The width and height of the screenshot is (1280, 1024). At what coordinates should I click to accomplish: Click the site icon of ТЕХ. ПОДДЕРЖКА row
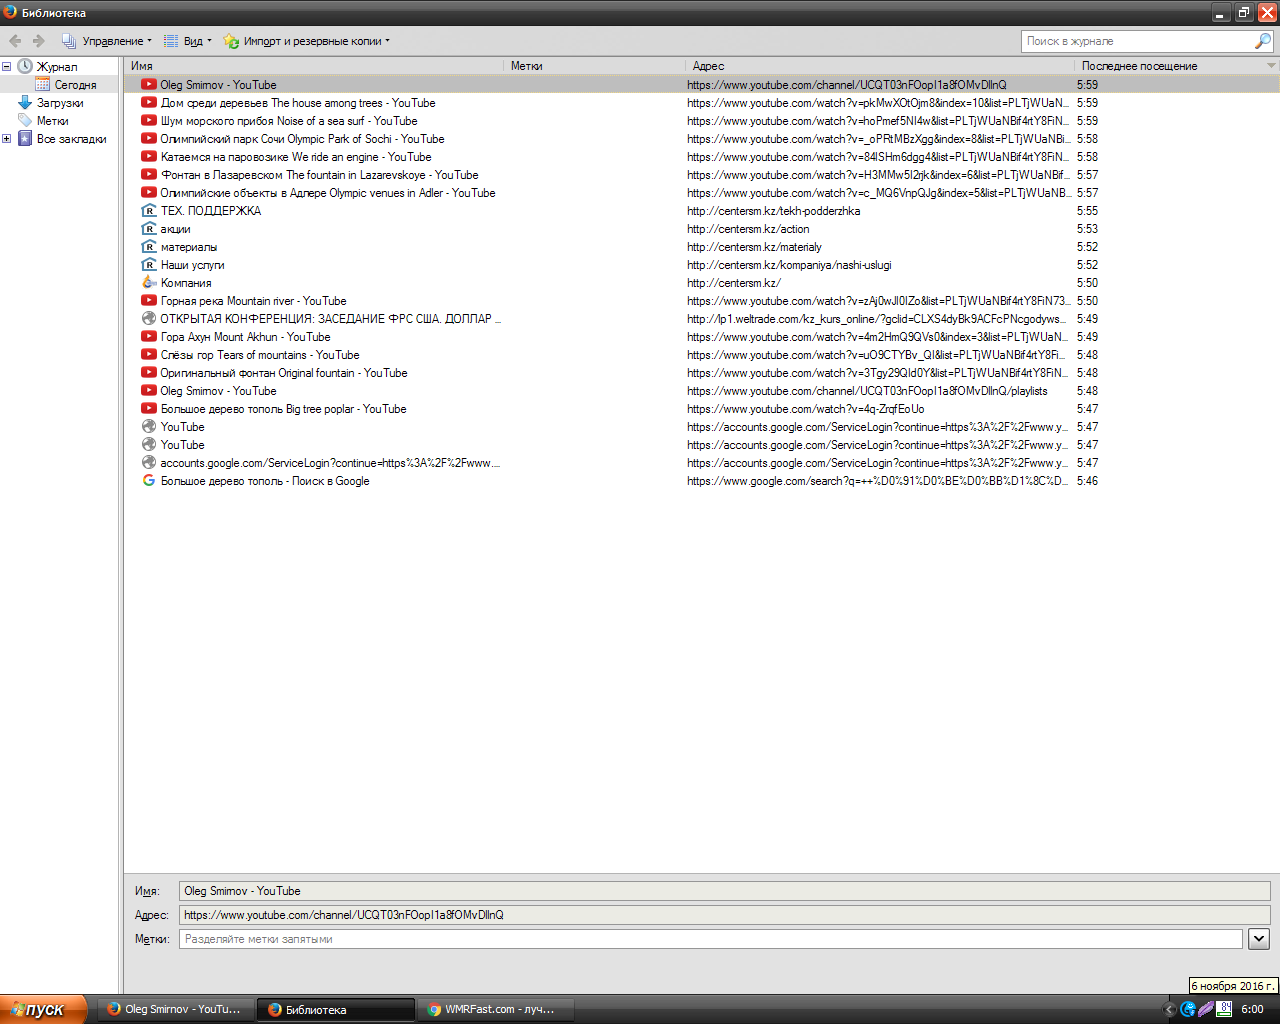(149, 211)
